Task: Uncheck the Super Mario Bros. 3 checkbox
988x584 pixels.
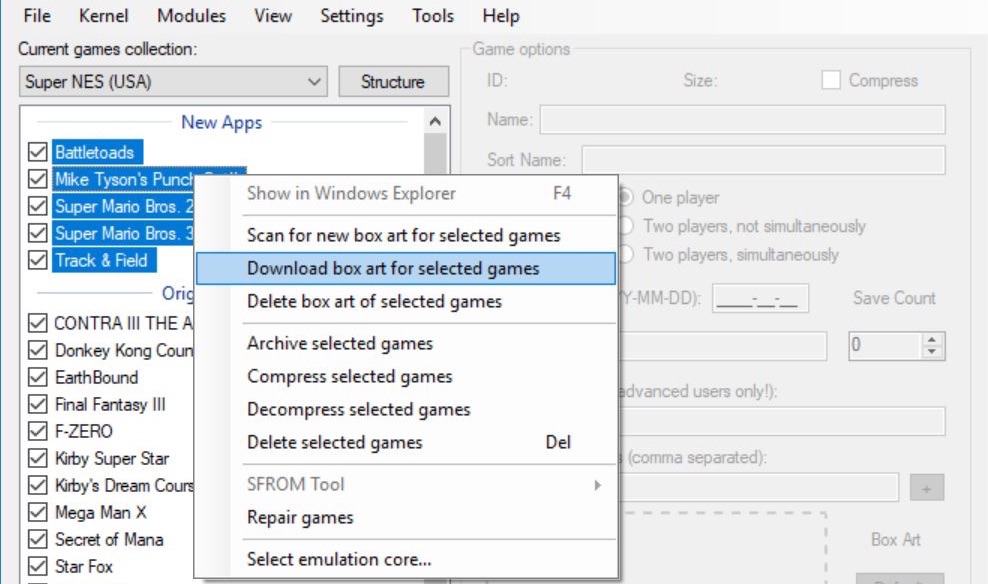Action: click(38, 233)
